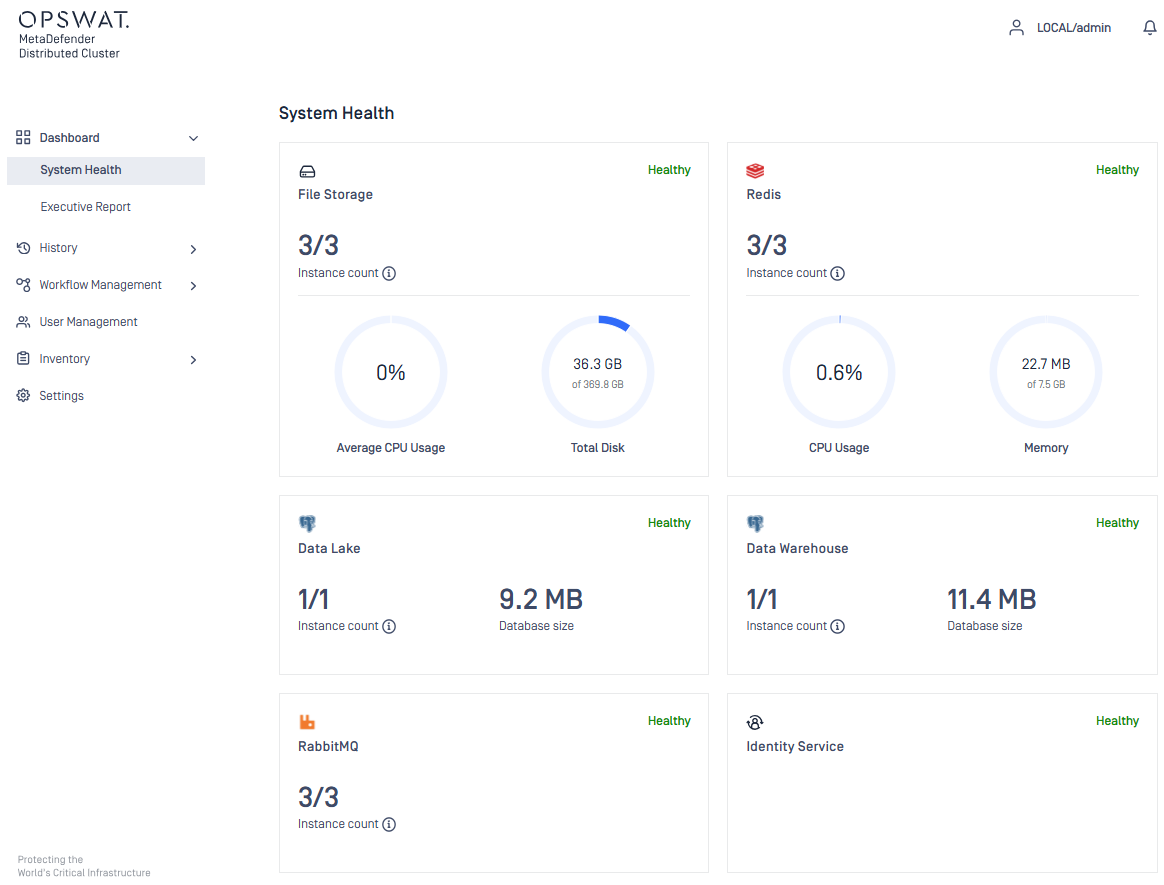1164x885 pixels.
Task: Click the OPSWAT logo
Action: coord(73,19)
